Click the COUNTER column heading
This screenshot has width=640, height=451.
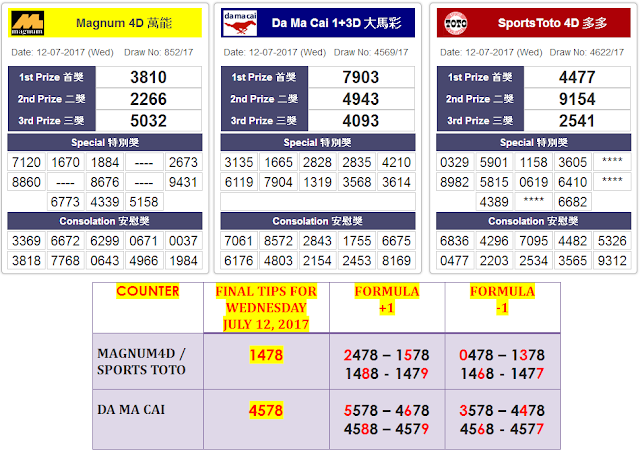click(148, 291)
